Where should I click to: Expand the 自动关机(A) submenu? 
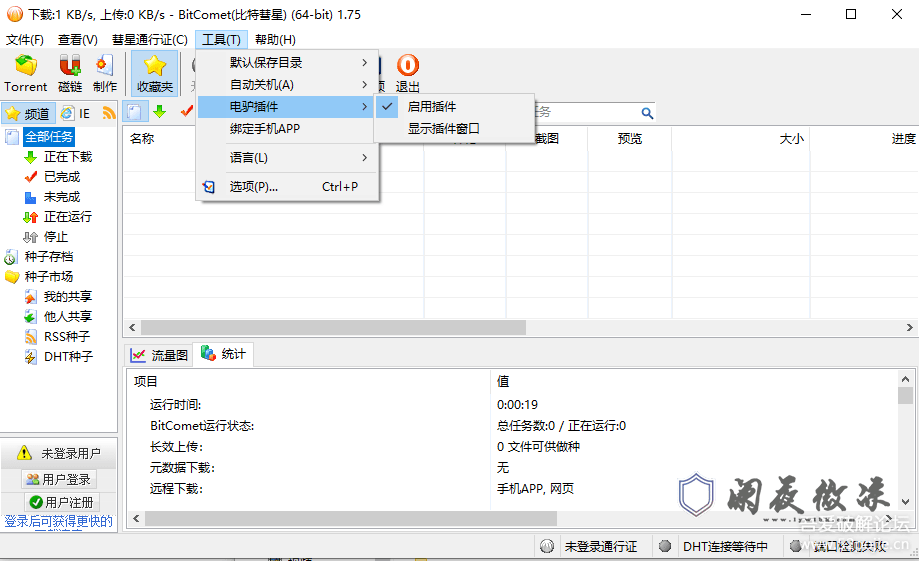262,85
